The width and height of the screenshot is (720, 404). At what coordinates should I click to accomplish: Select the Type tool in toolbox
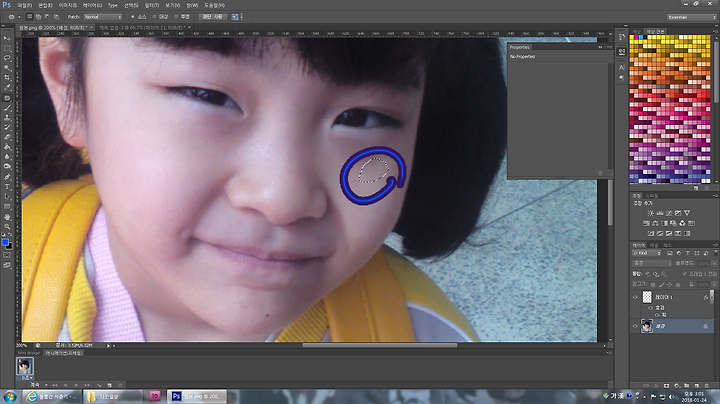[x=7, y=187]
